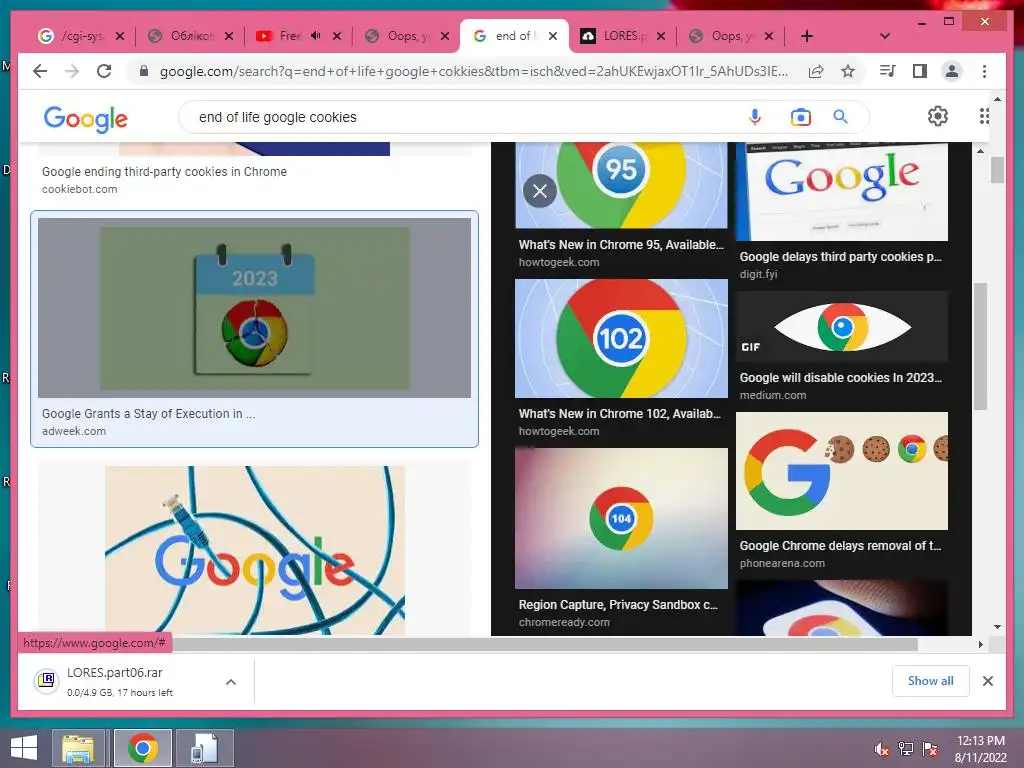Close the downloads bar
This screenshot has width=1024, height=768.
pyautogui.click(x=987, y=681)
